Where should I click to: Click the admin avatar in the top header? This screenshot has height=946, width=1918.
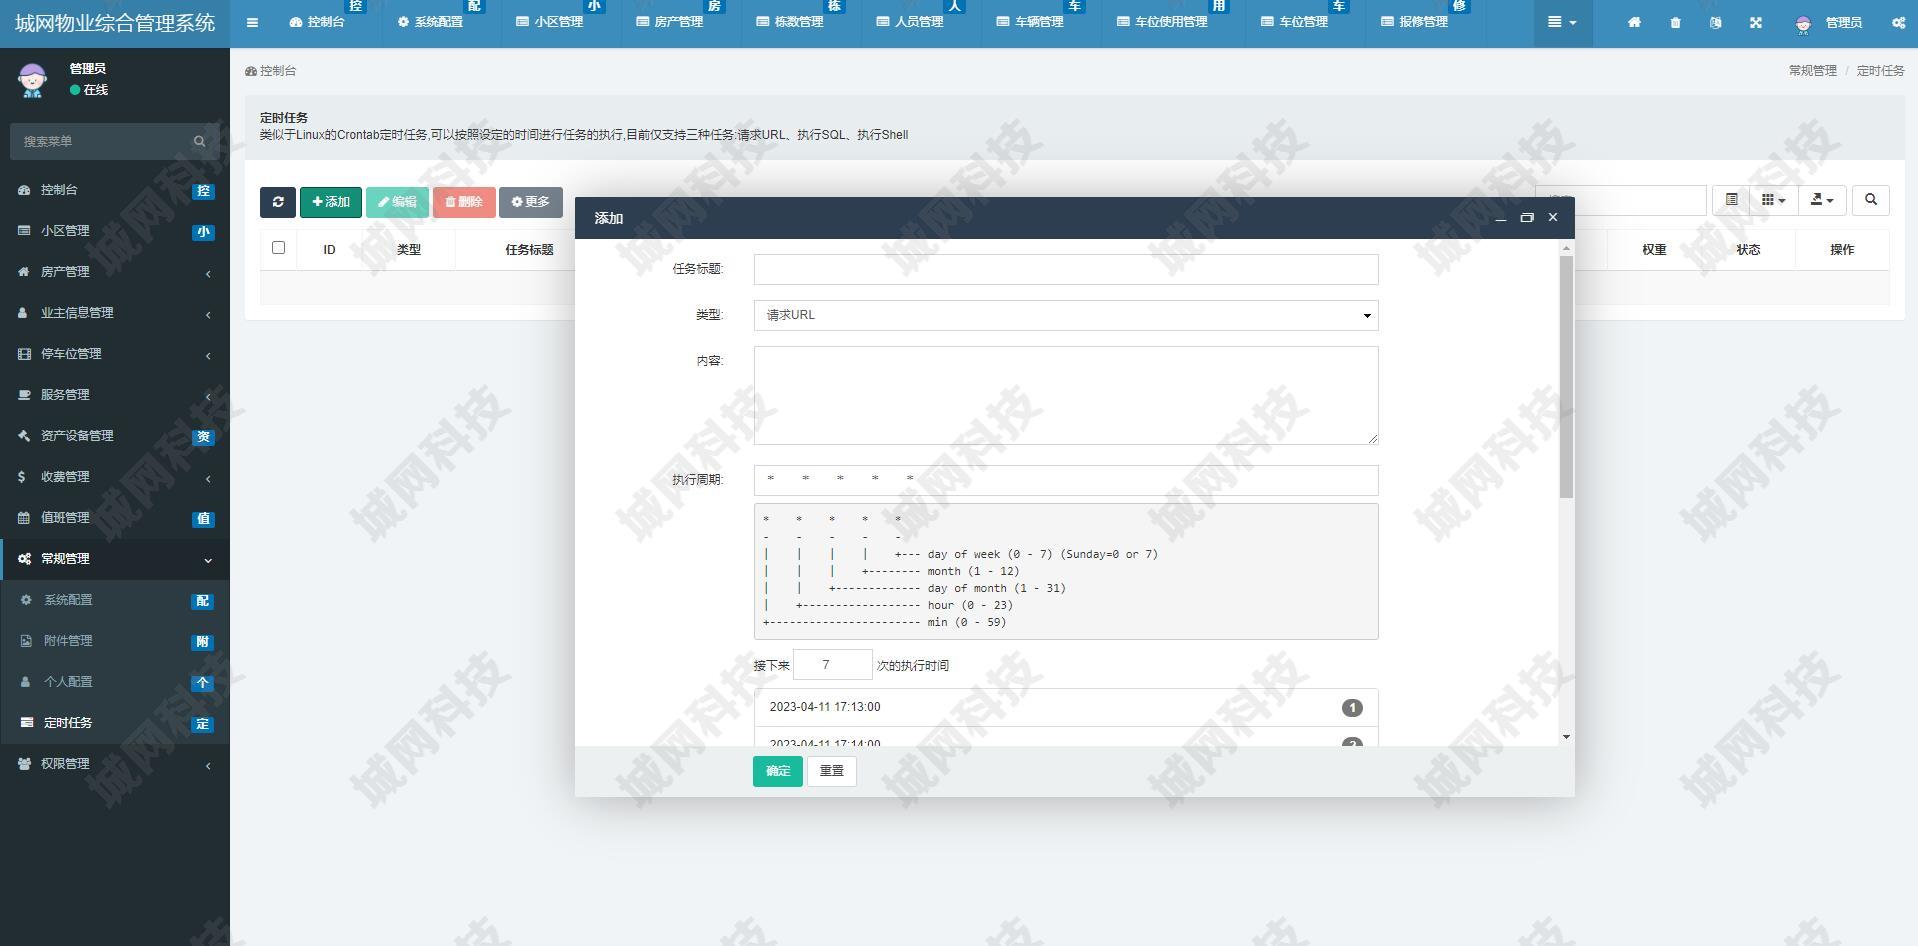(1803, 24)
